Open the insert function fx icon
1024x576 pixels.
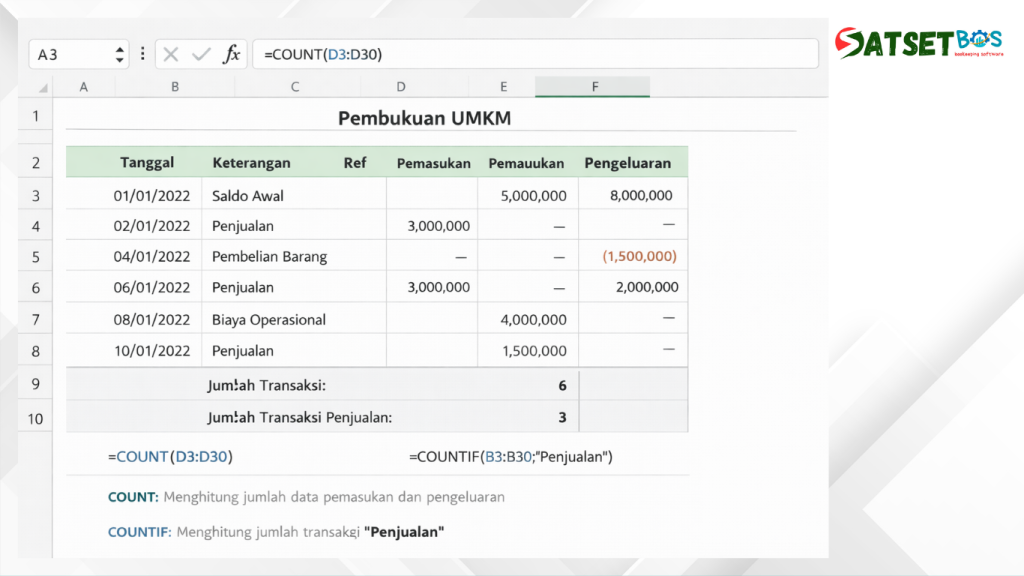(231, 54)
